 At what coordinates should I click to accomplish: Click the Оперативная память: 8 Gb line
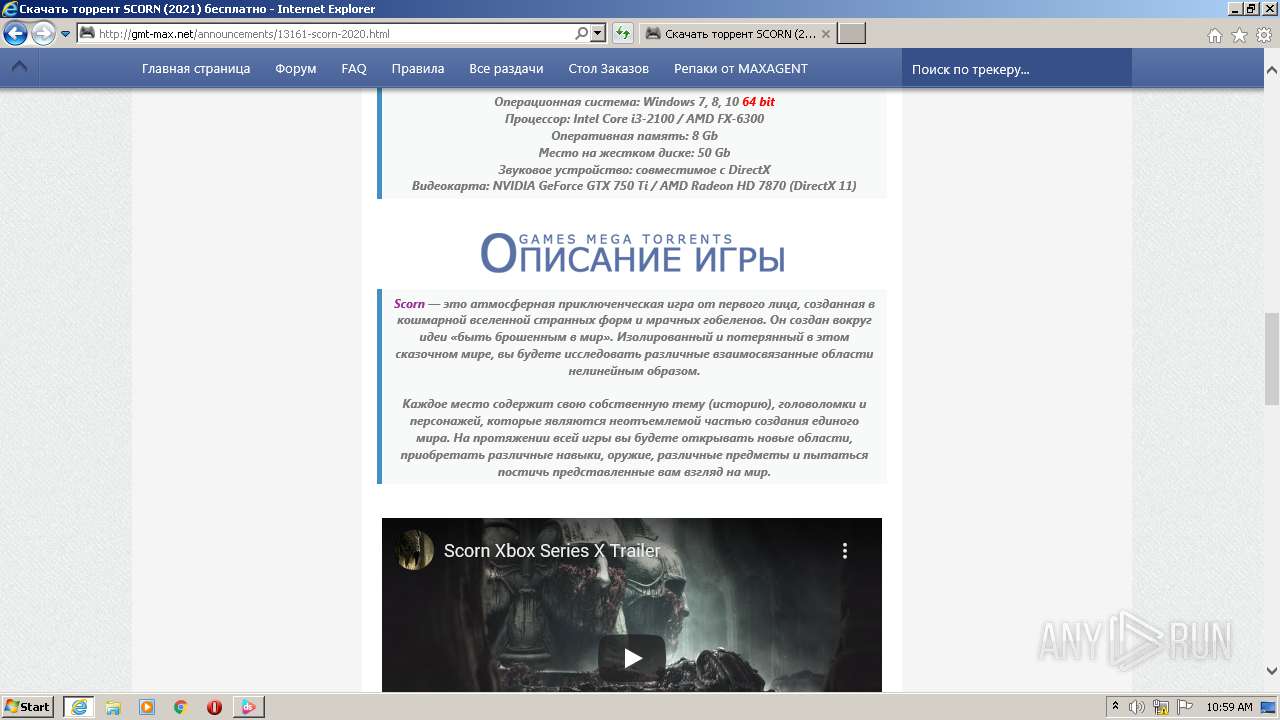(634, 136)
